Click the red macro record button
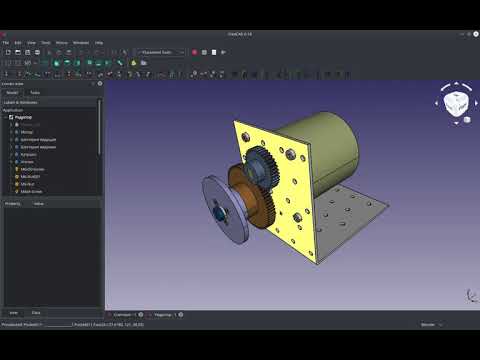Screen dimensions: 480x360 point(195,52)
